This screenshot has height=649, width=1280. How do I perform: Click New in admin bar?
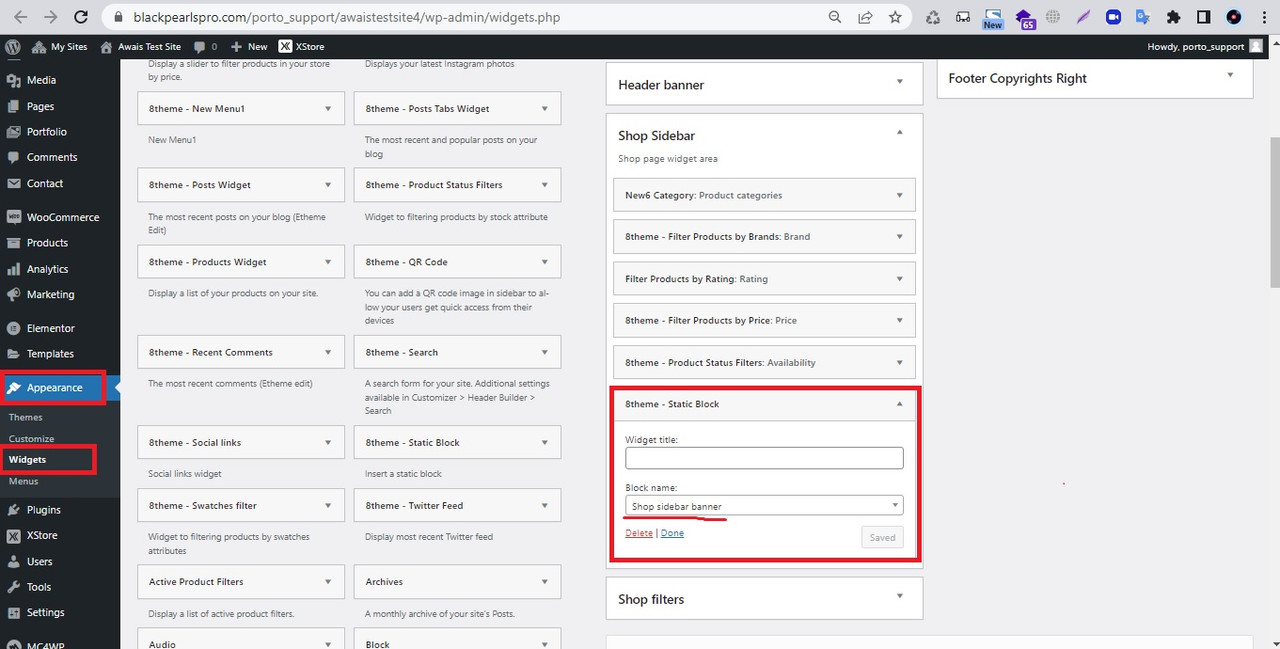pyautogui.click(x=249, y=46)
